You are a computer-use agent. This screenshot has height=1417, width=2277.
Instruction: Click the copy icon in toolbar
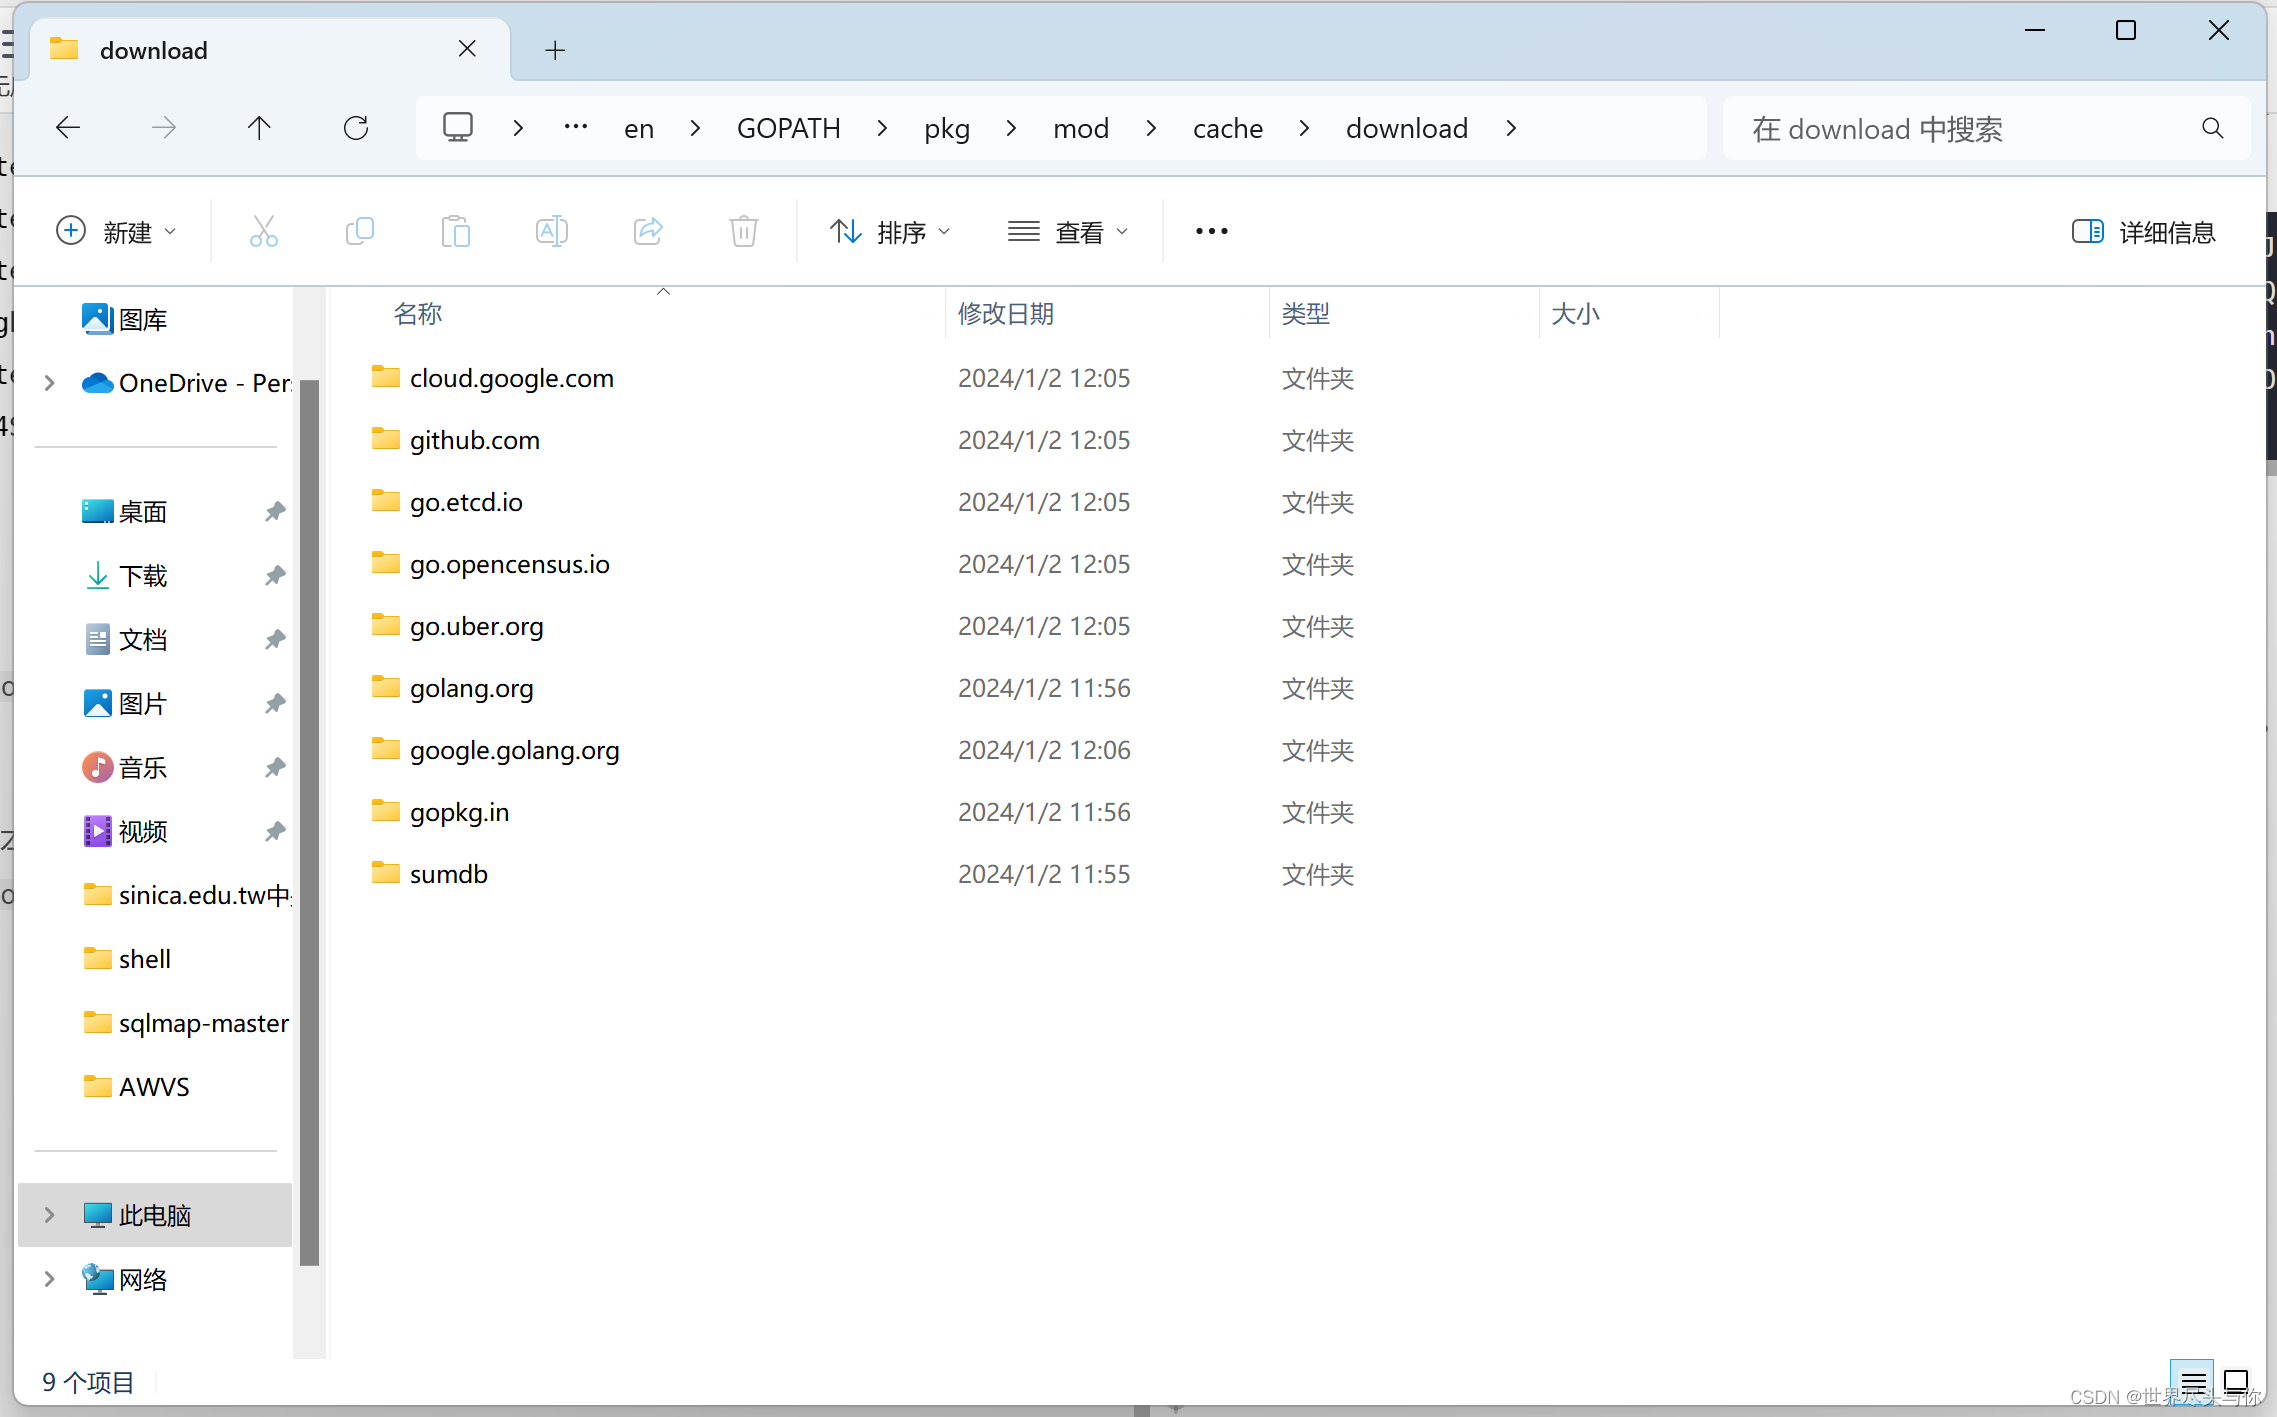[x=357, y=230]
